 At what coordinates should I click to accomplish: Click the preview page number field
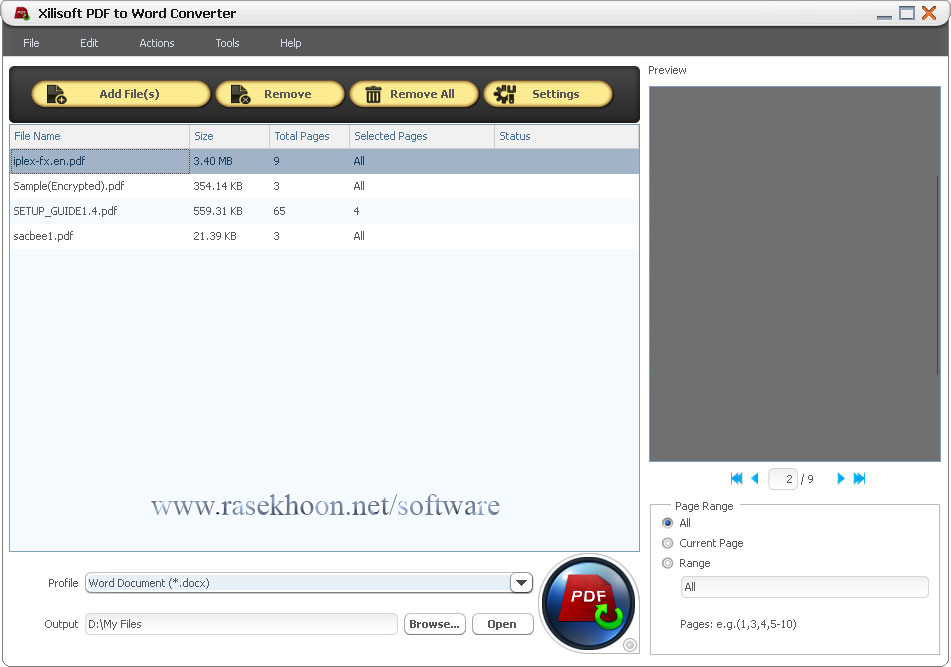pos(782,479)
